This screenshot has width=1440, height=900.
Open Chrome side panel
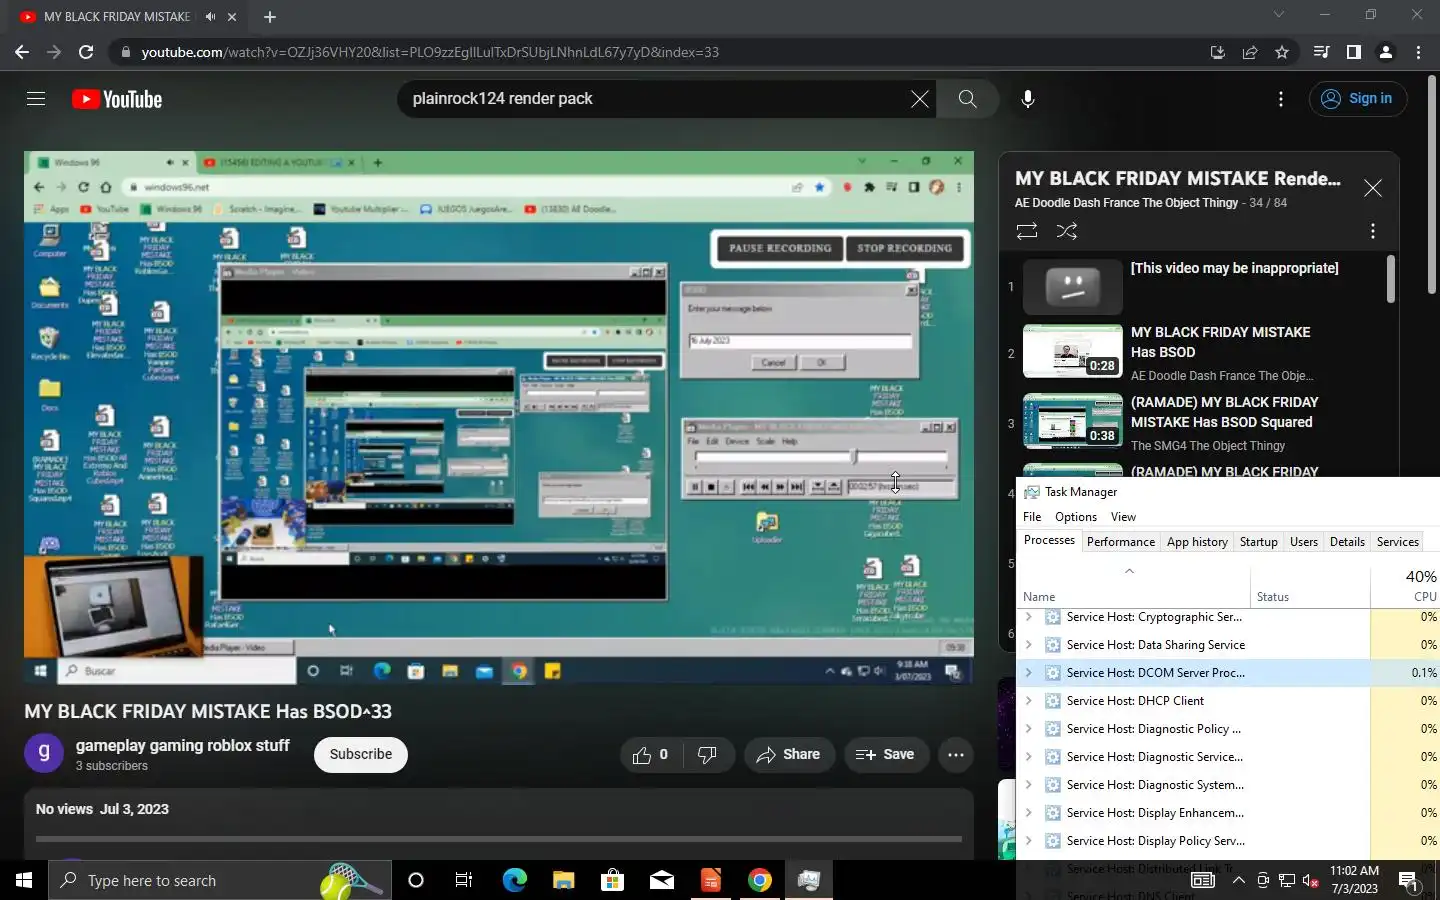[1354, 52]
